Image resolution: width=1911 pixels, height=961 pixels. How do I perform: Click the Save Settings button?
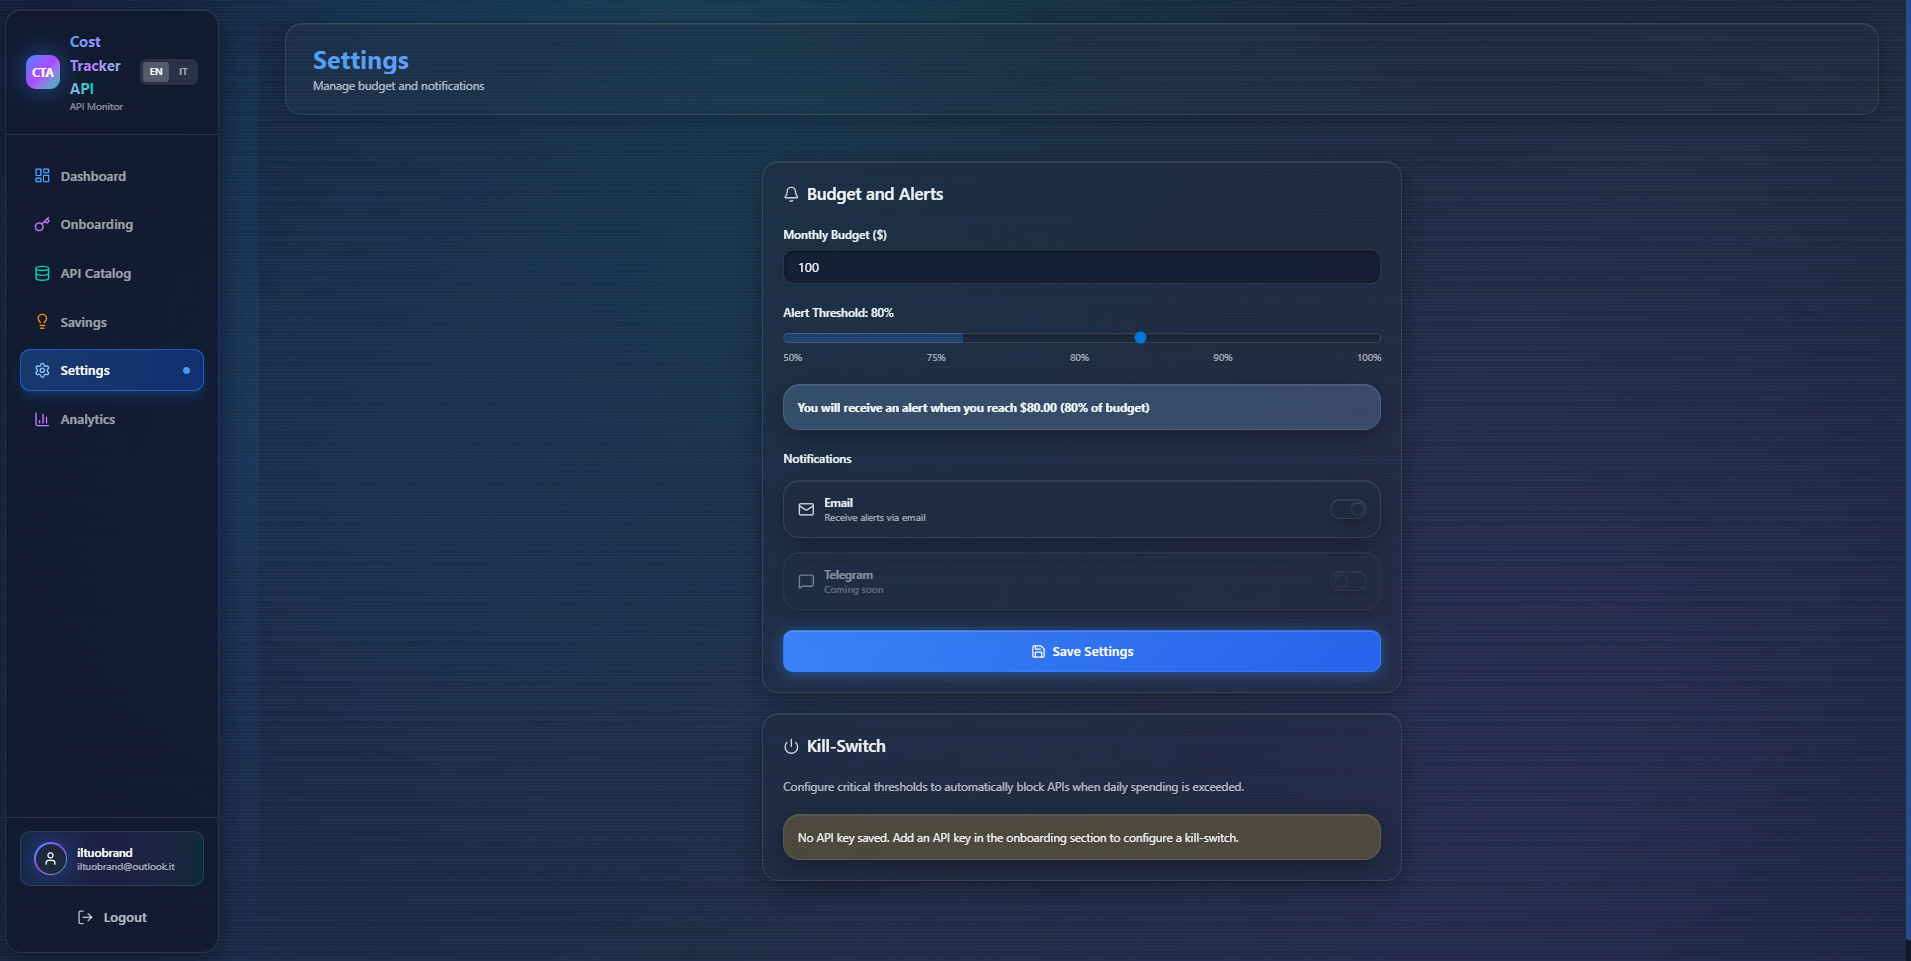(x=1081, y=651)
